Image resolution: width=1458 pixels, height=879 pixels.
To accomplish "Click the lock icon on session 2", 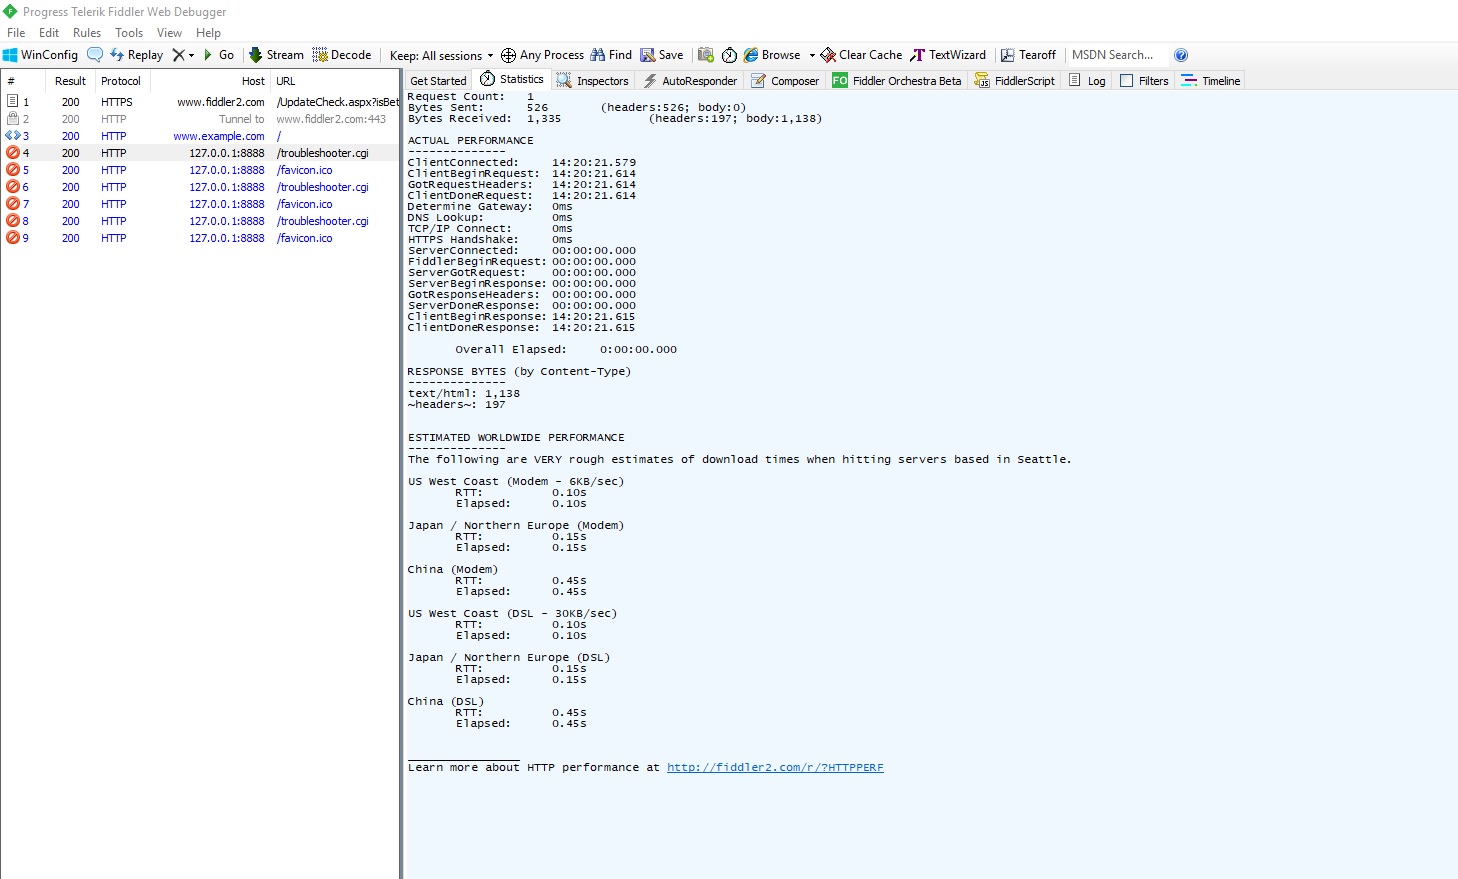I will (x=13, y=118).
